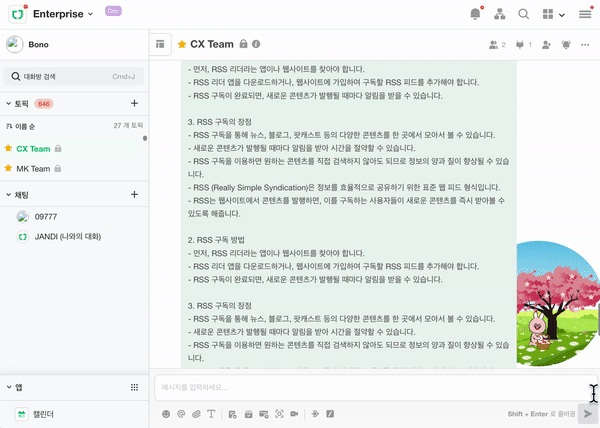Click the magnifier search icon in top bar
The height and width of the screenshot is (428, 600).
click(x=523, y=14)
